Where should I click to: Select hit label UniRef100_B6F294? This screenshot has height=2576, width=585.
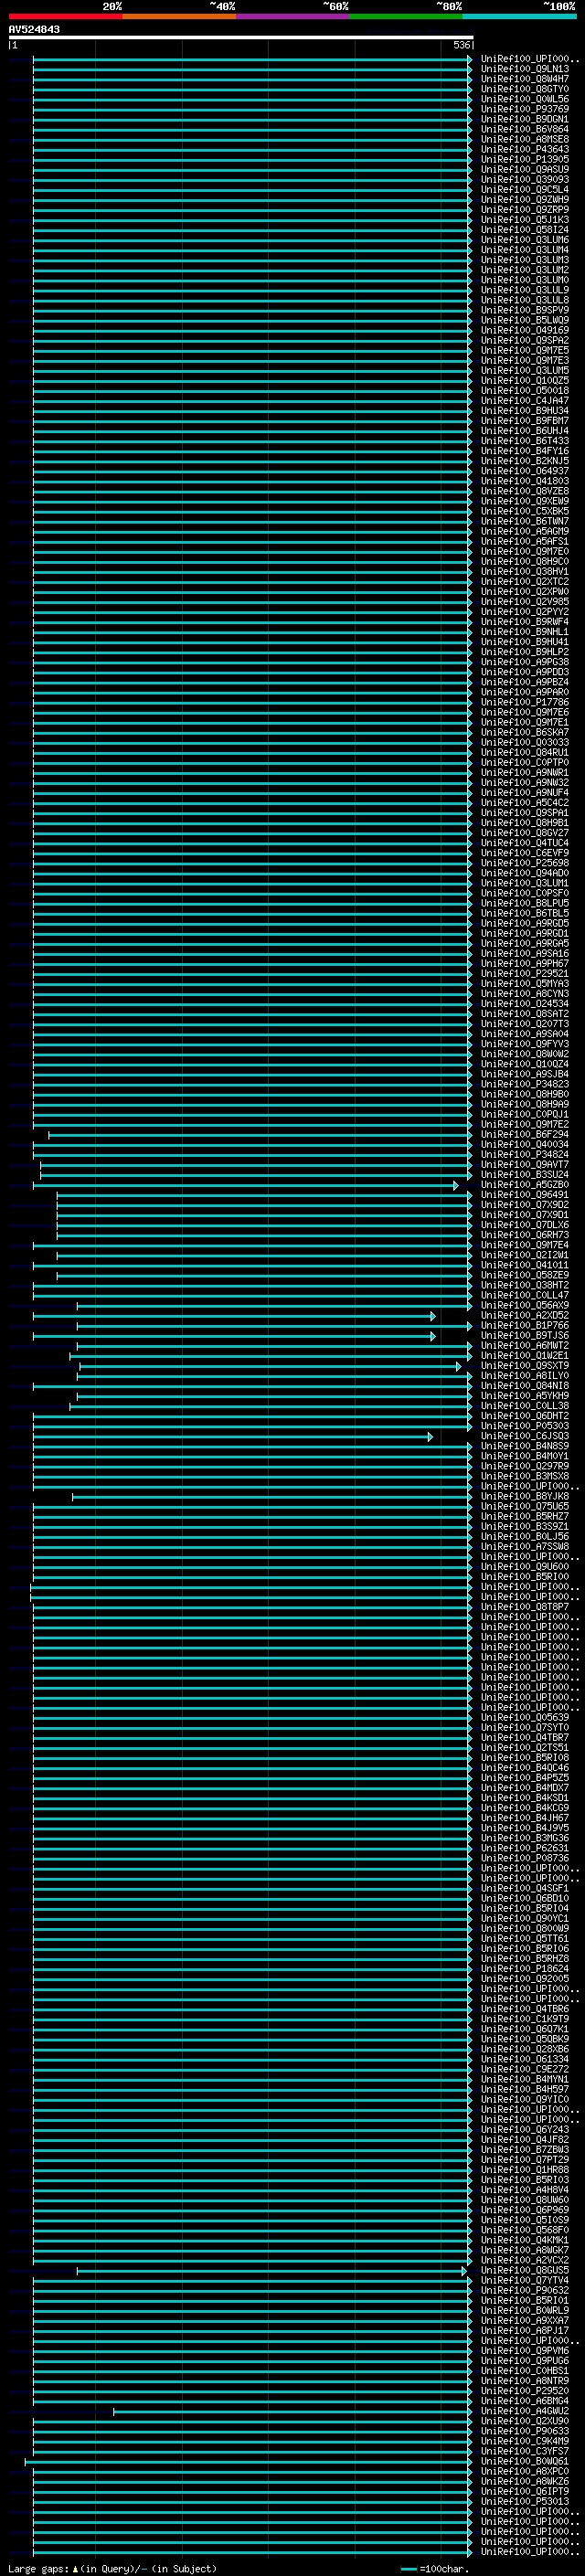coord(524,1134)
